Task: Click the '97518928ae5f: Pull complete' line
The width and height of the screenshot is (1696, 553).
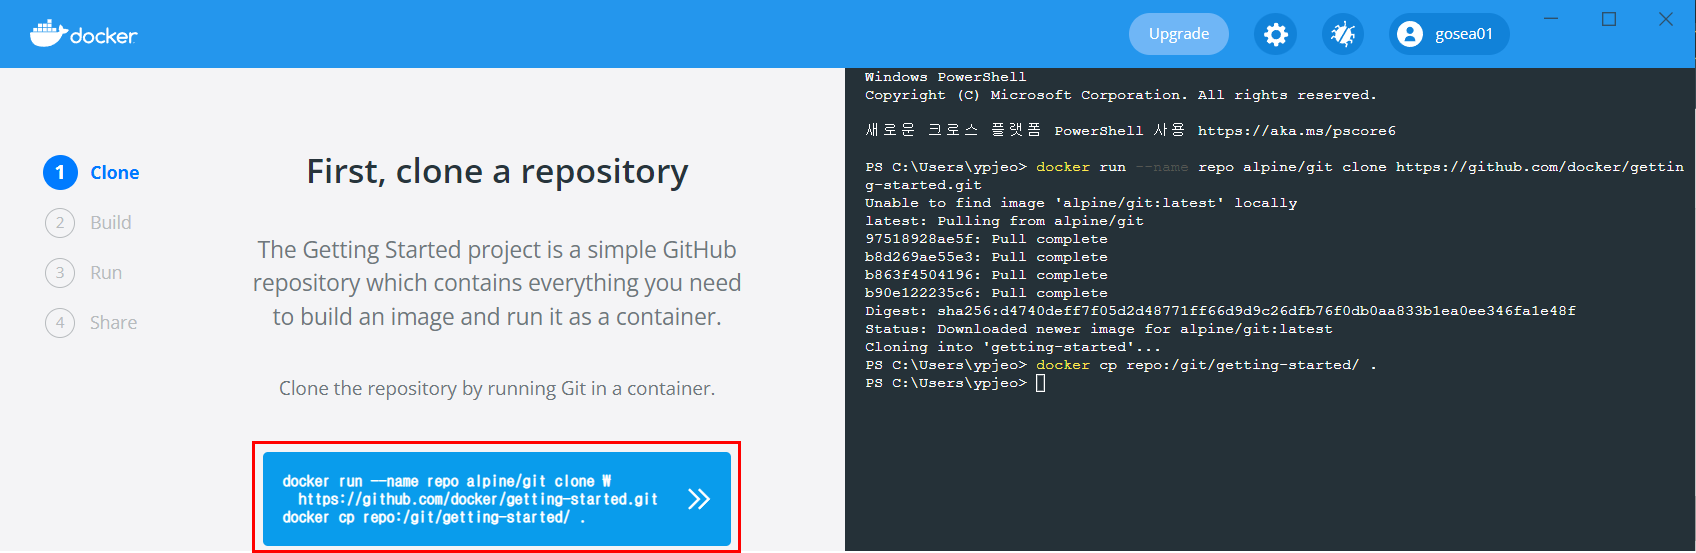Action: [986, 239]
